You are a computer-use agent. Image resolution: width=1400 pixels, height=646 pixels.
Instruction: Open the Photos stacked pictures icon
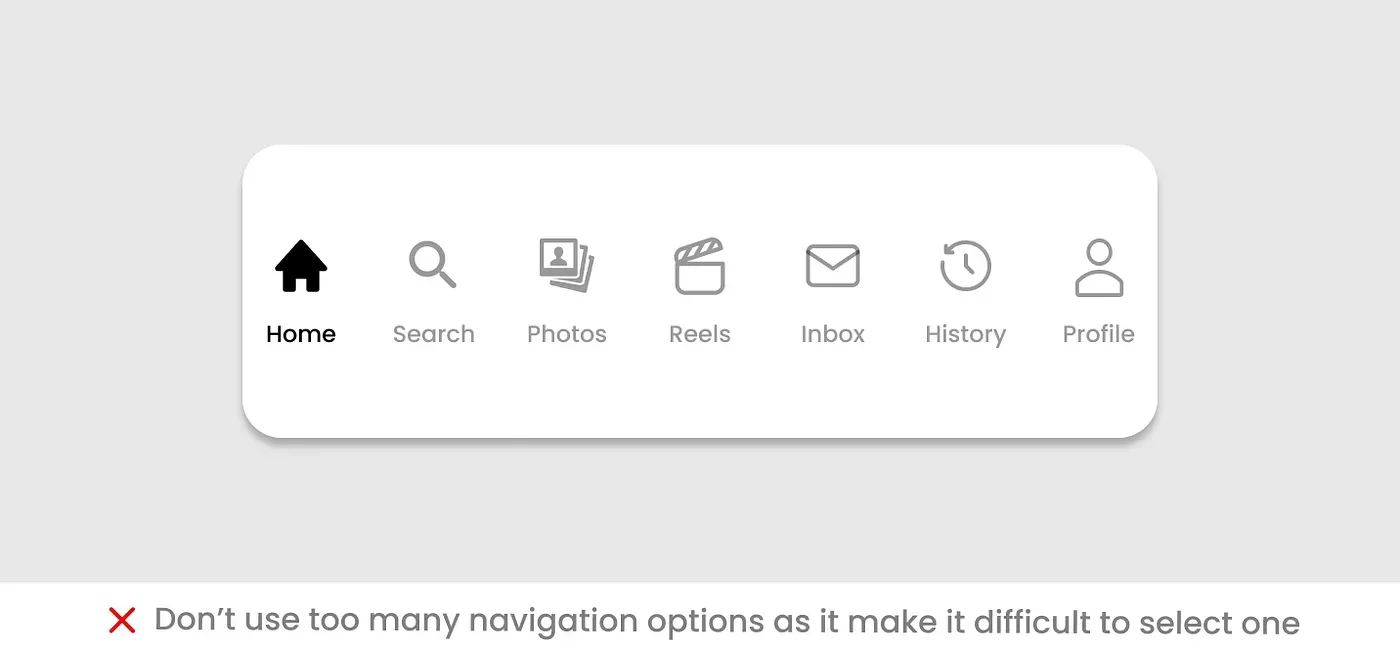click(566, 266)
